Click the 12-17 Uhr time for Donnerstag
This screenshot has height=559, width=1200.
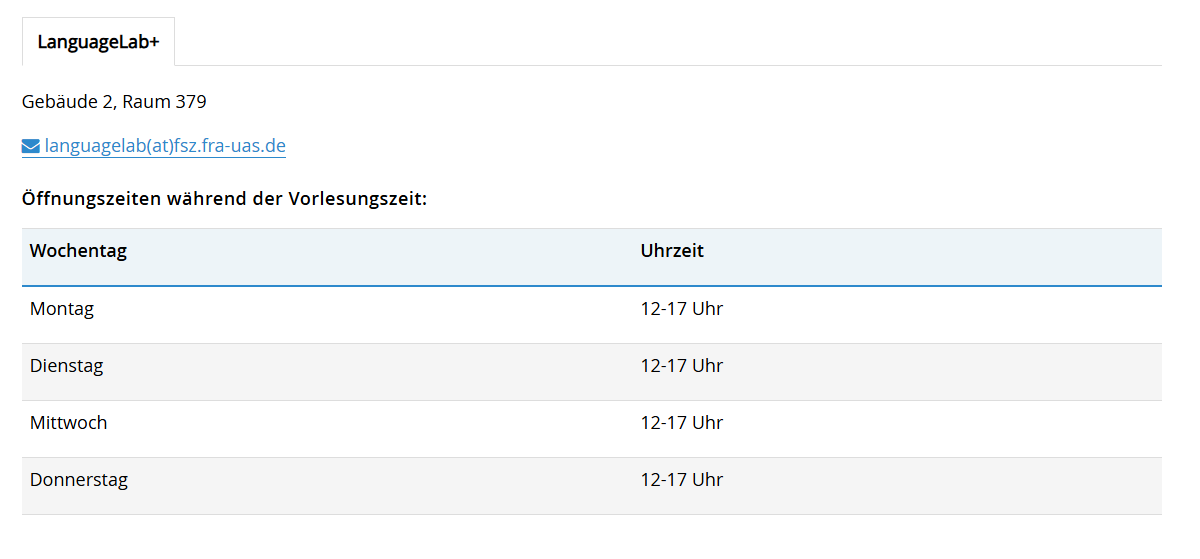(x=682, y=480)
